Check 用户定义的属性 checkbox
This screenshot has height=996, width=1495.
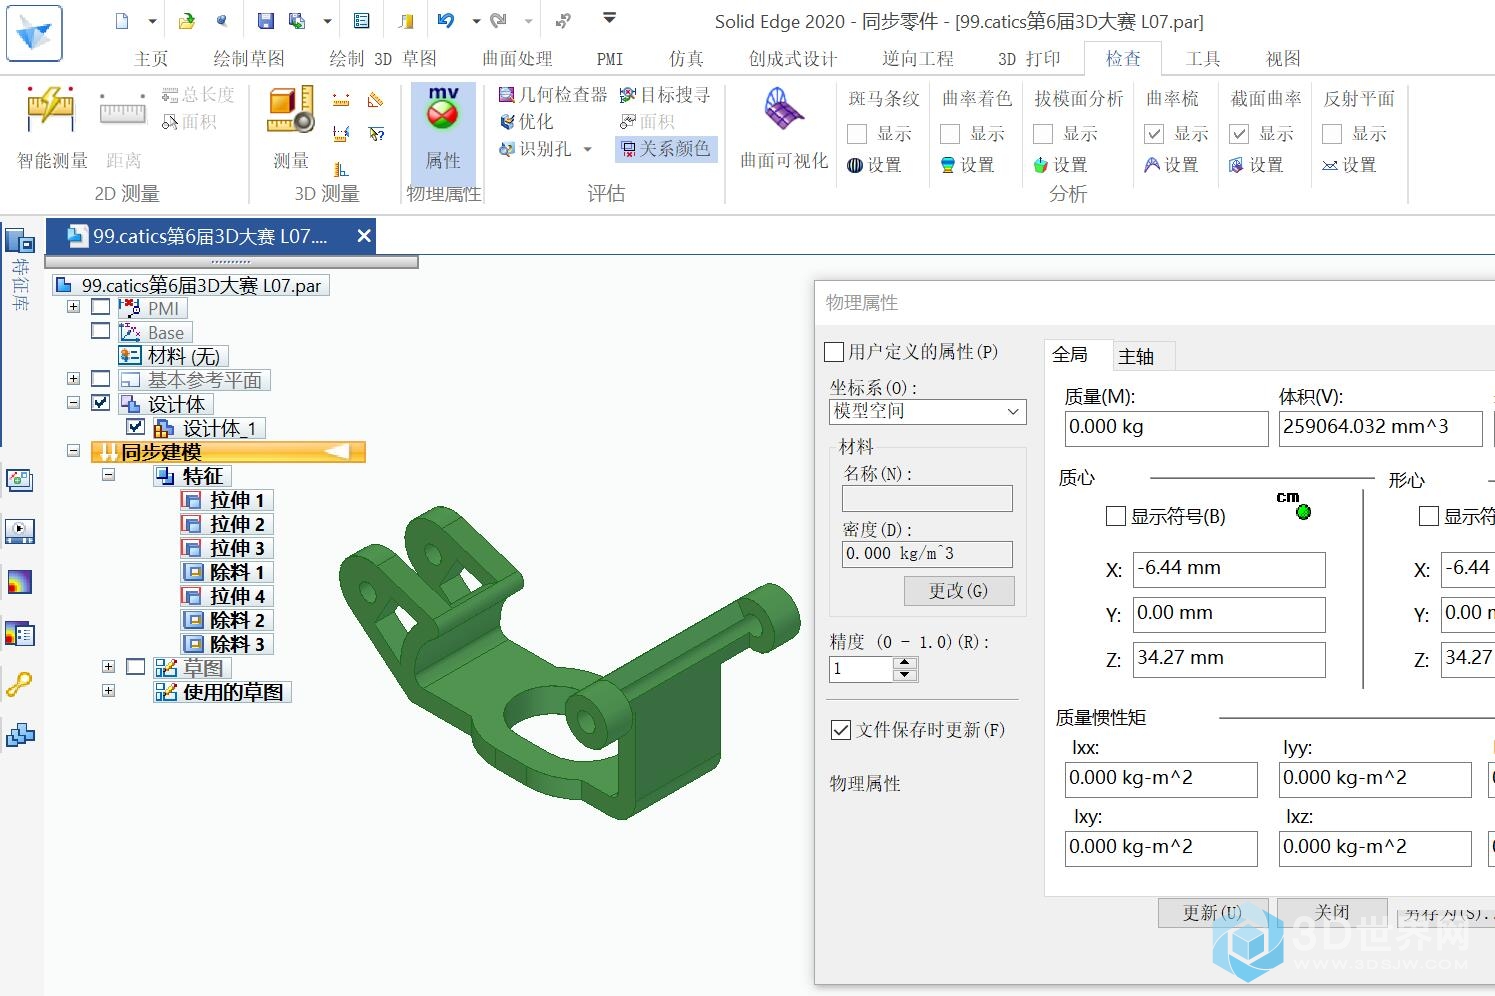click(x=834, y=352)
